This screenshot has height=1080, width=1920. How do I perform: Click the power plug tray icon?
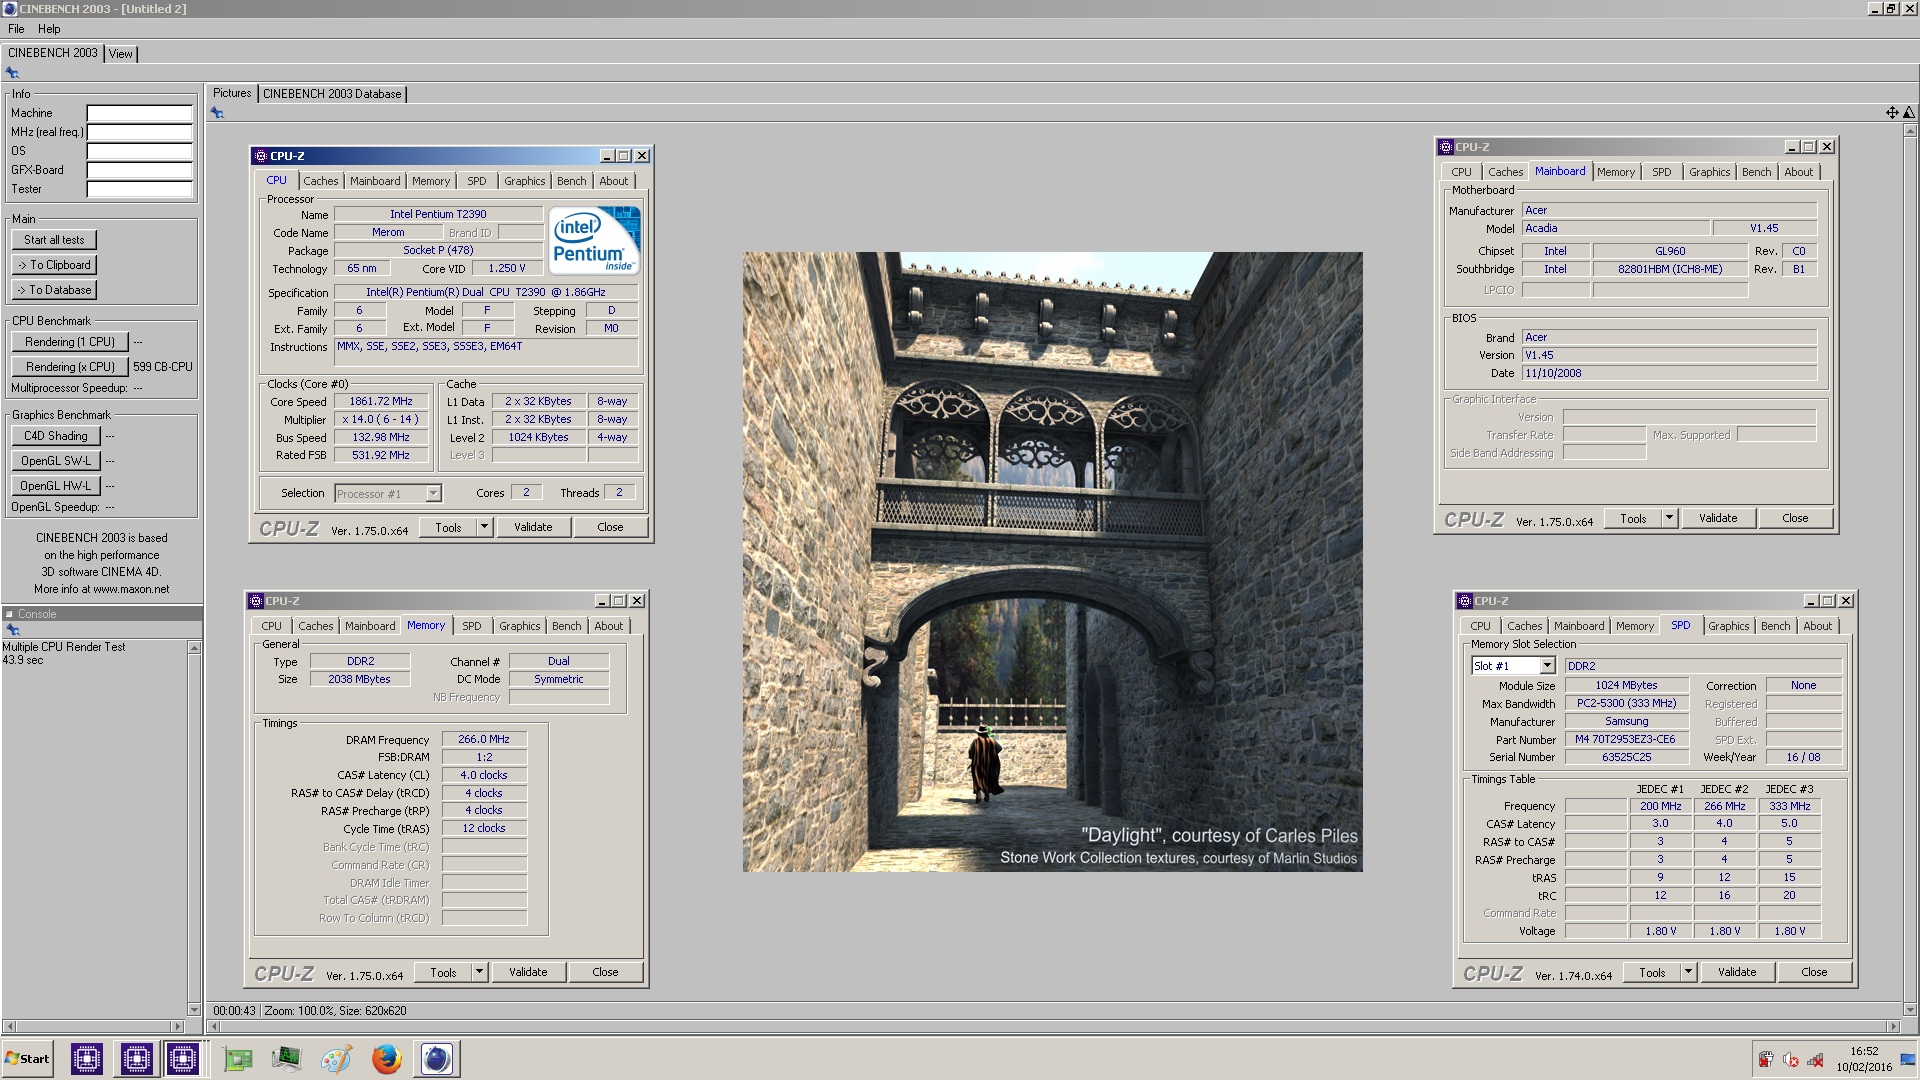(x=1766, y=1060)
